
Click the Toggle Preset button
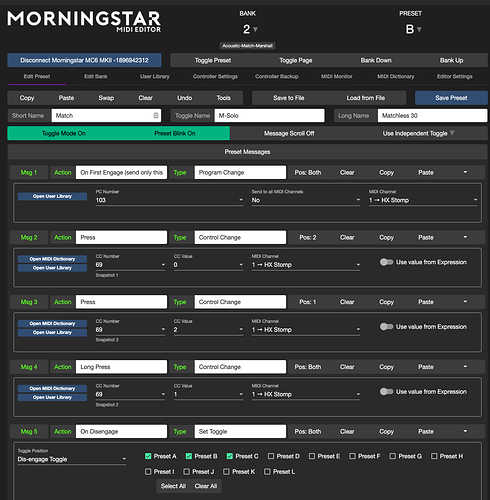coord(213,60)
